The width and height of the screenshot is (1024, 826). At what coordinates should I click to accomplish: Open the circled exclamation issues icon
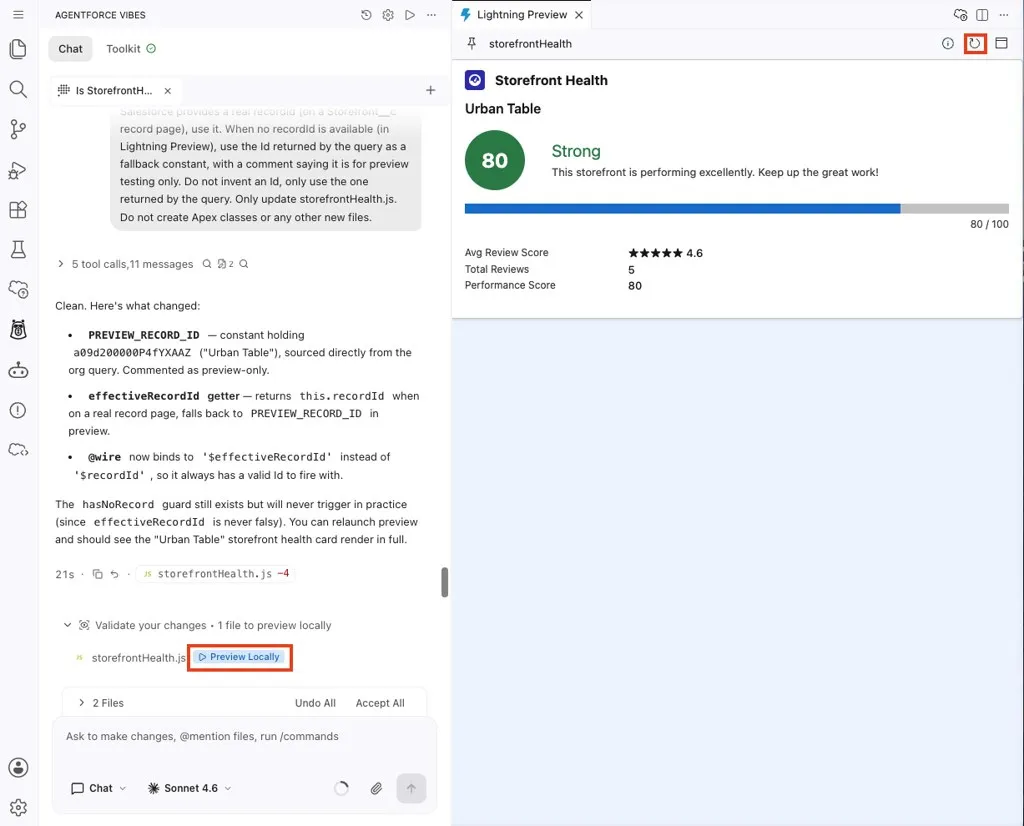[x=18, y=410]
